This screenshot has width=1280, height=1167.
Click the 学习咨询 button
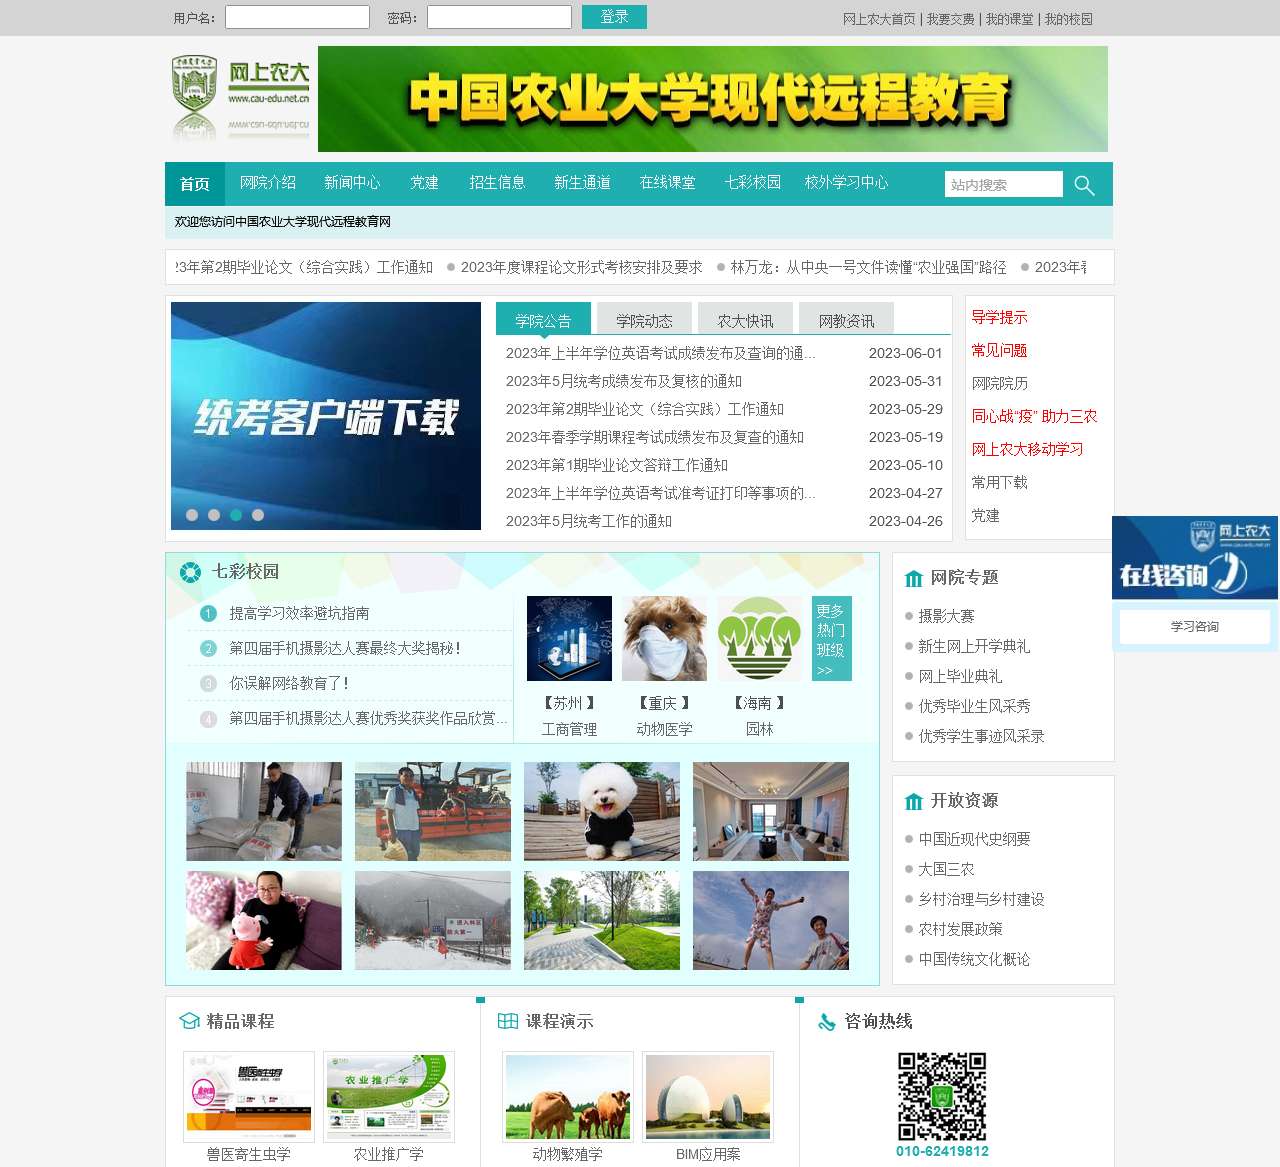pos(1195,626)
